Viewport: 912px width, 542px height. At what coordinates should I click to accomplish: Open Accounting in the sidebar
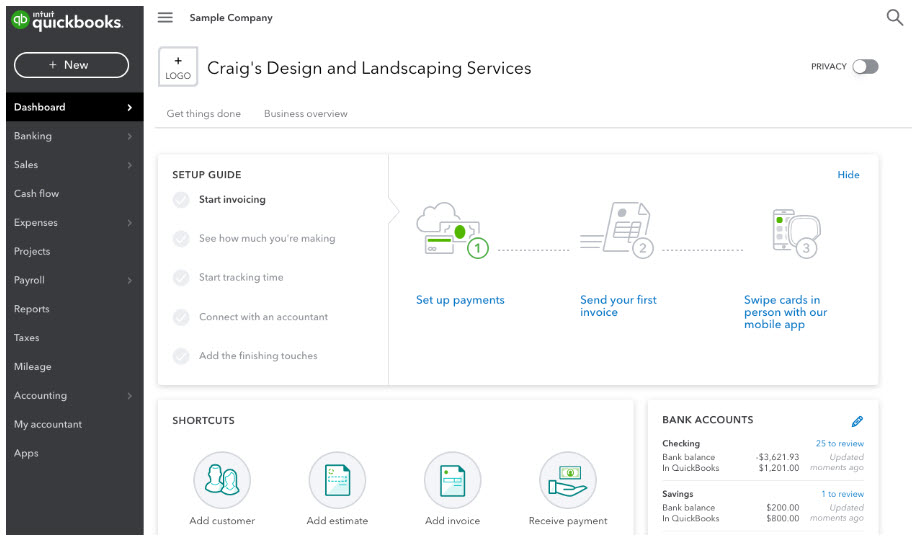[x=74, y=395]
